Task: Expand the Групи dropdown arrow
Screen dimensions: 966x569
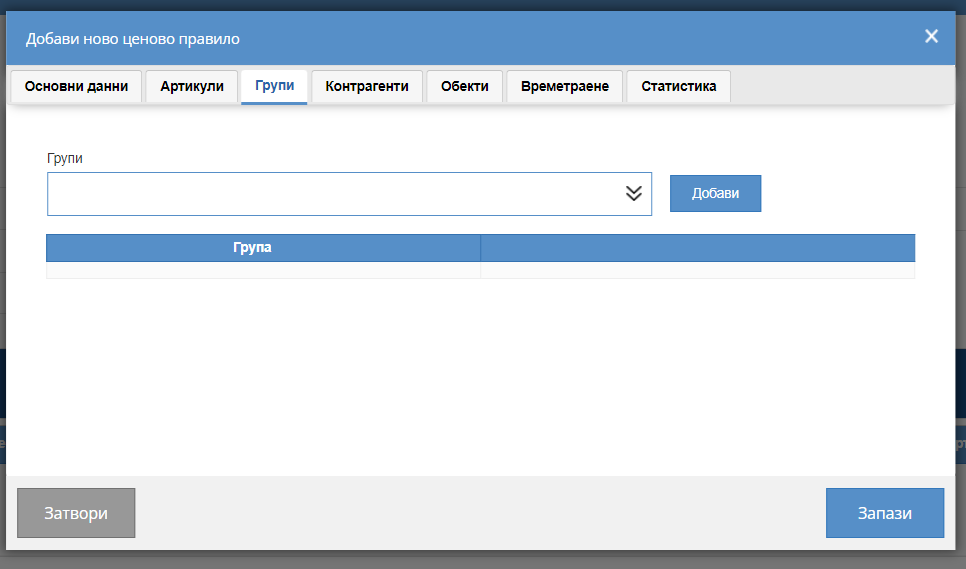Action: coord(634,193)
